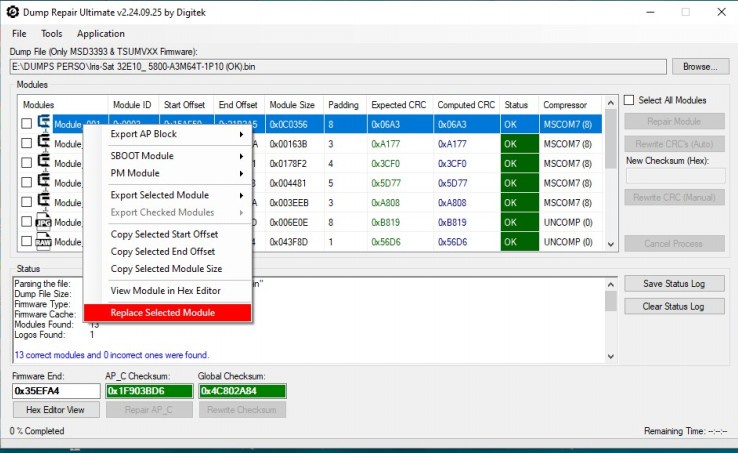Image resolution: width=738 pixels, height=453 pixels.
Task: Click the module icon in the 0x0178F2 row
Action: pos(44,162)
